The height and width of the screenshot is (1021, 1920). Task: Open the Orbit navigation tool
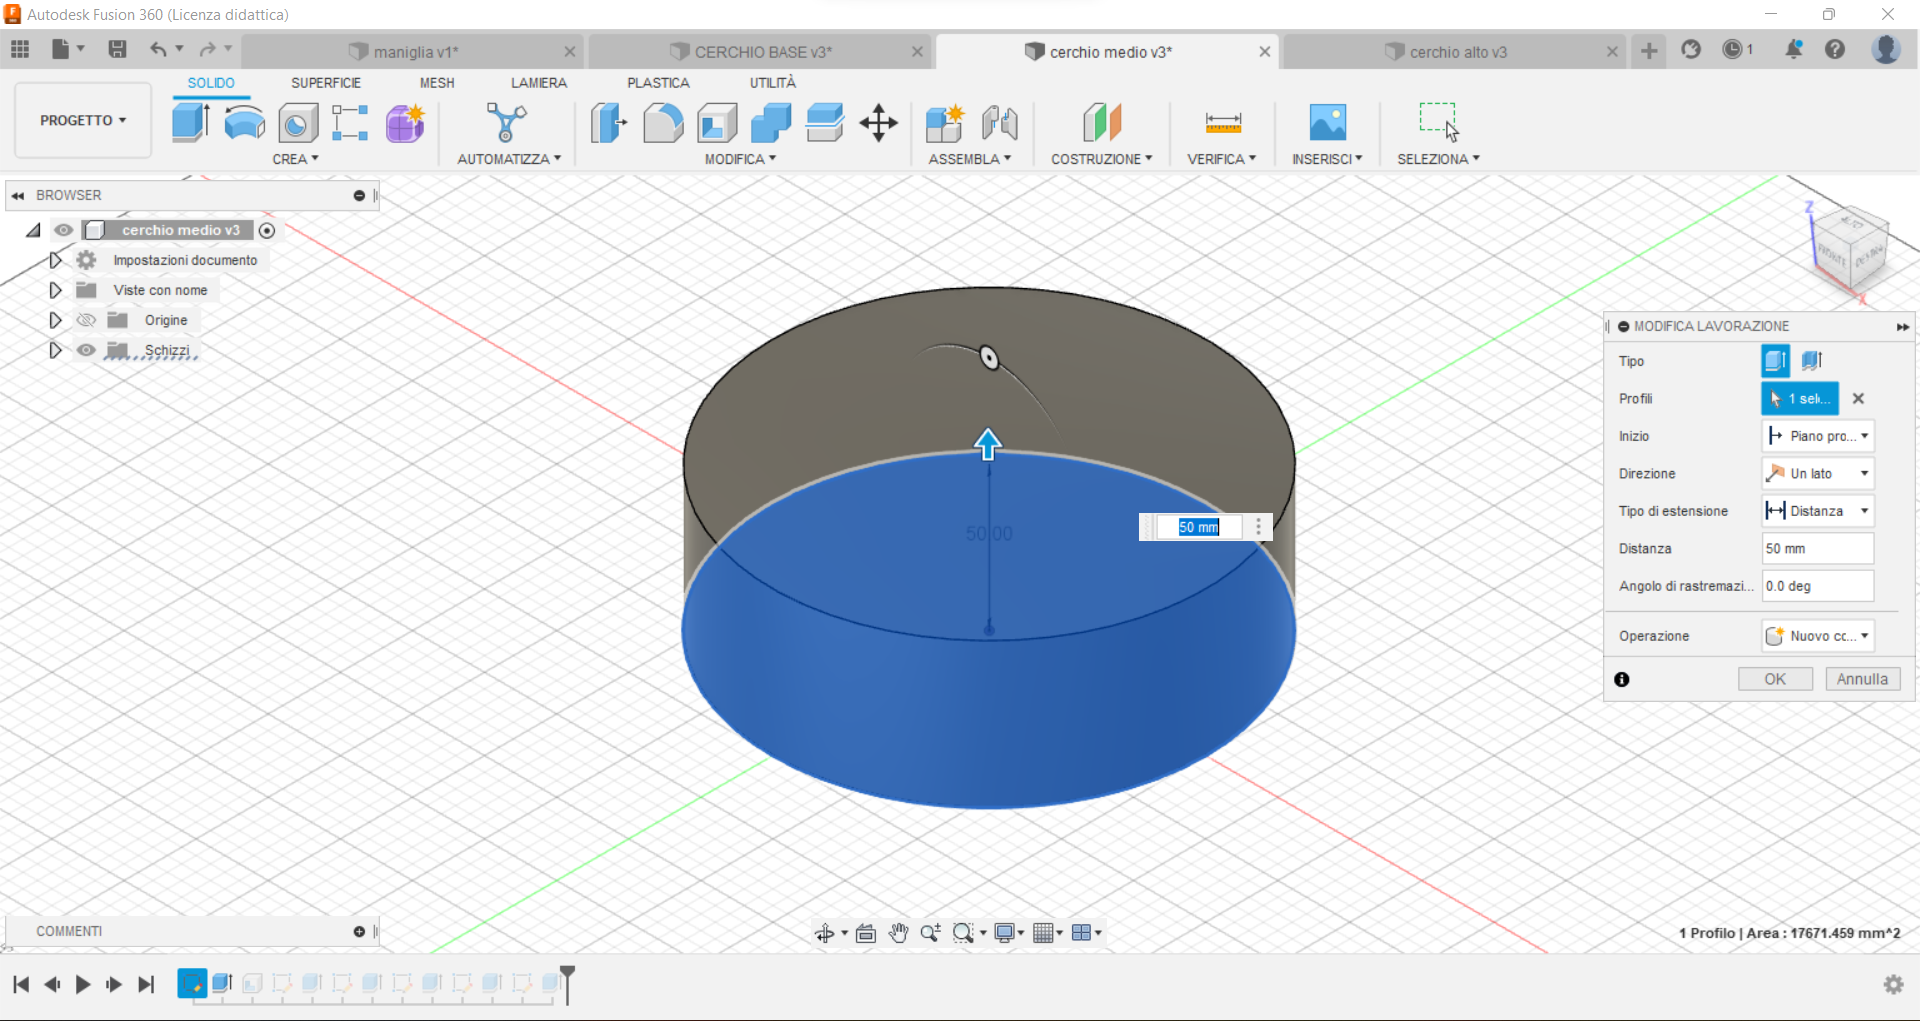(x=824, y=933)
